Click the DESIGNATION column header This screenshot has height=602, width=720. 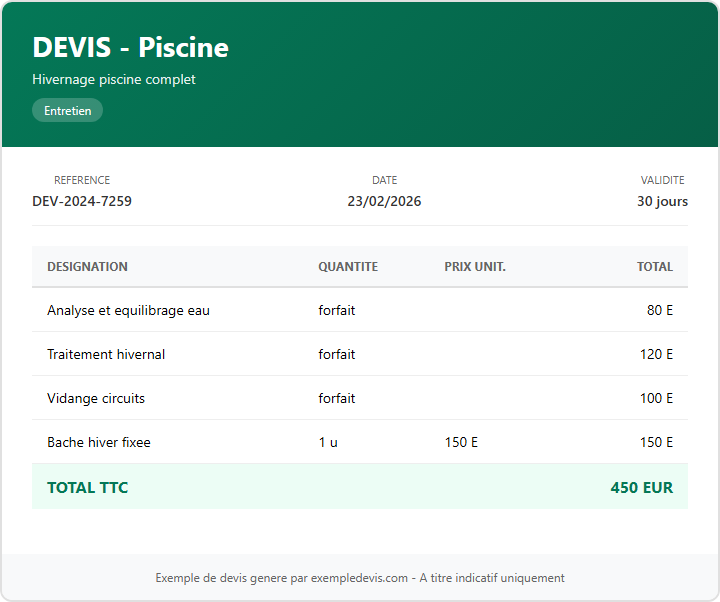pyautogui.click(x=87, y=267)
